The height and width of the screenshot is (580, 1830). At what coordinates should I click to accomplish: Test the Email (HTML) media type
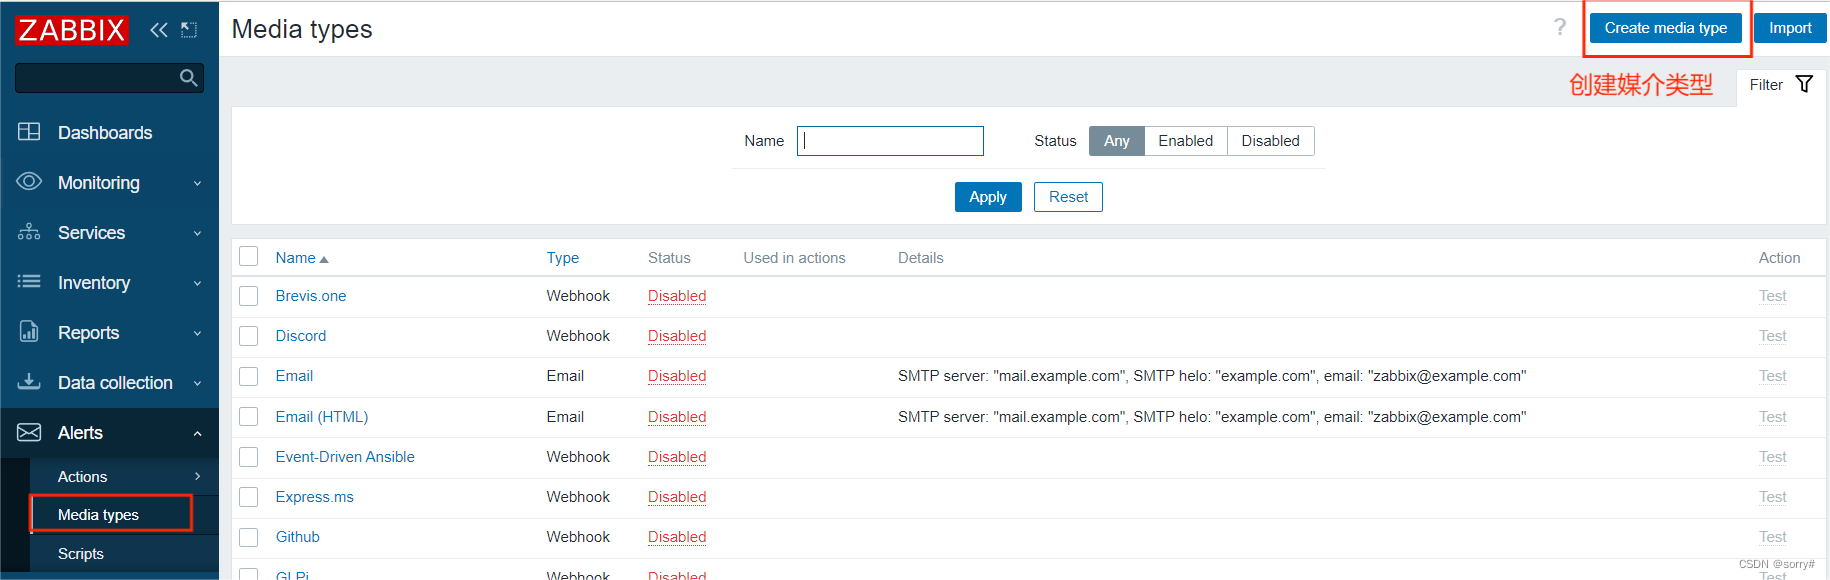point(1772,417)
